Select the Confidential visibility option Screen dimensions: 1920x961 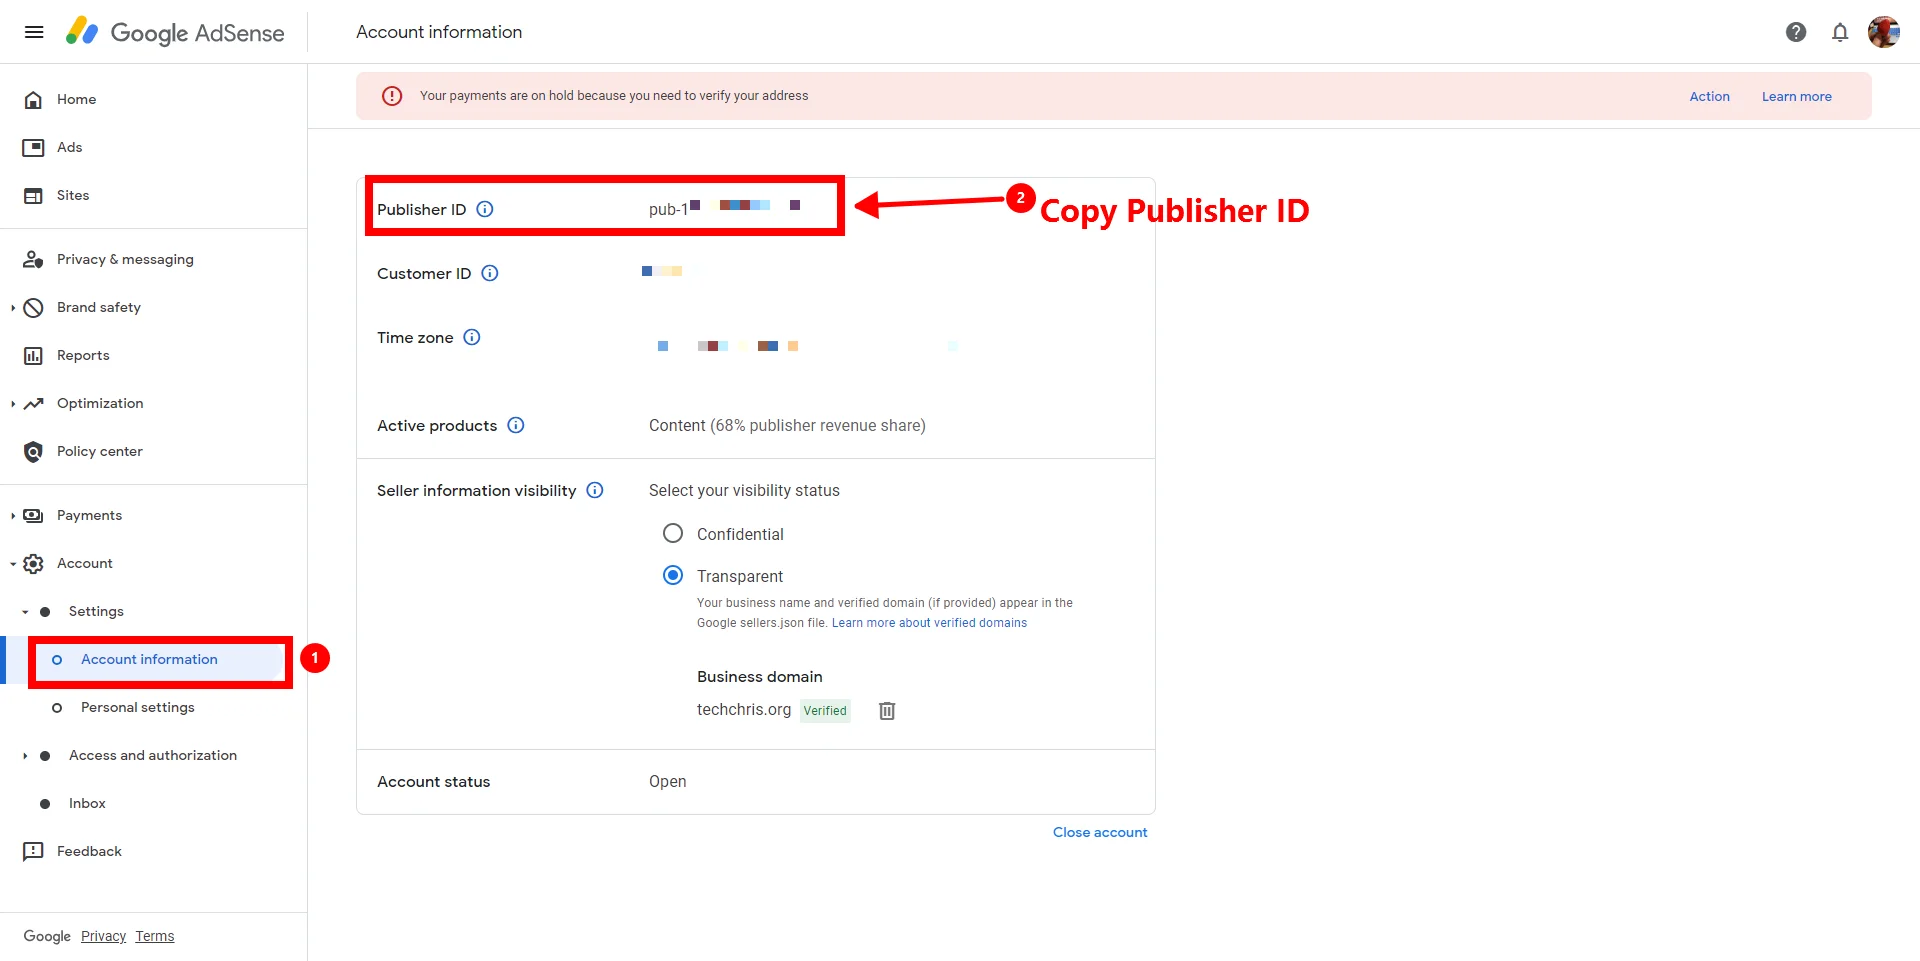coord(673,534)
